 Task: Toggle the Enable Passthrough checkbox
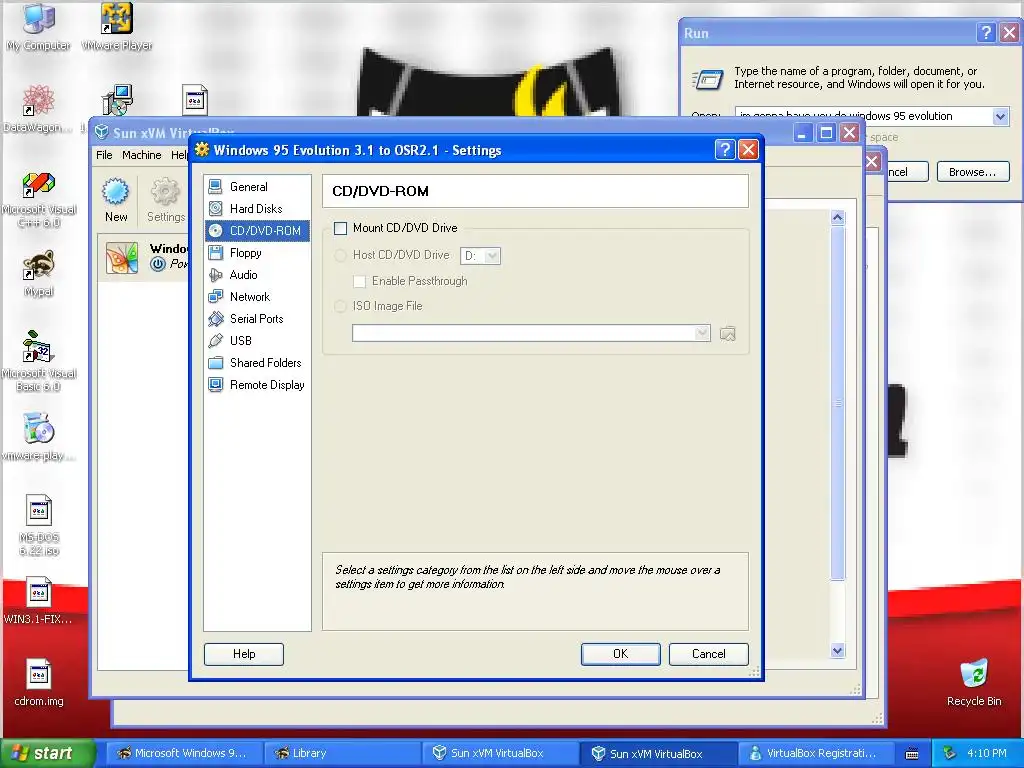click(359, 281)
